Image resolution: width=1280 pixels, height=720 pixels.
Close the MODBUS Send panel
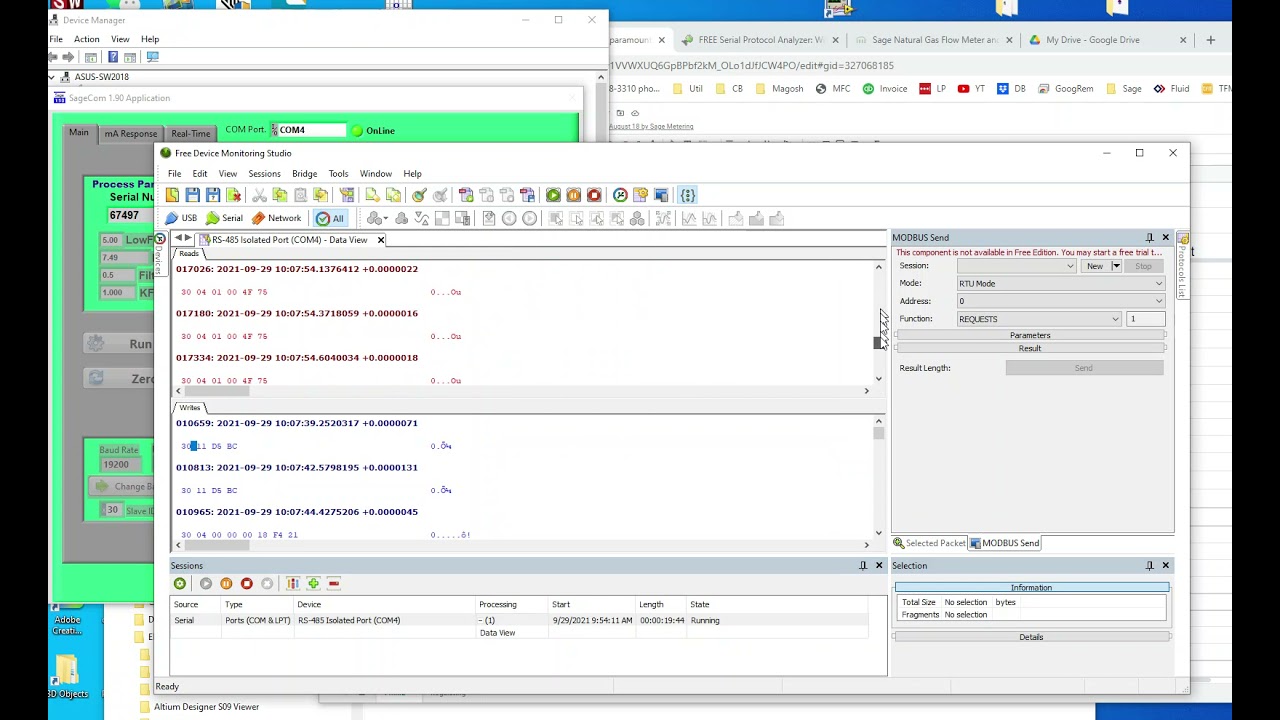click(1165, 238)
